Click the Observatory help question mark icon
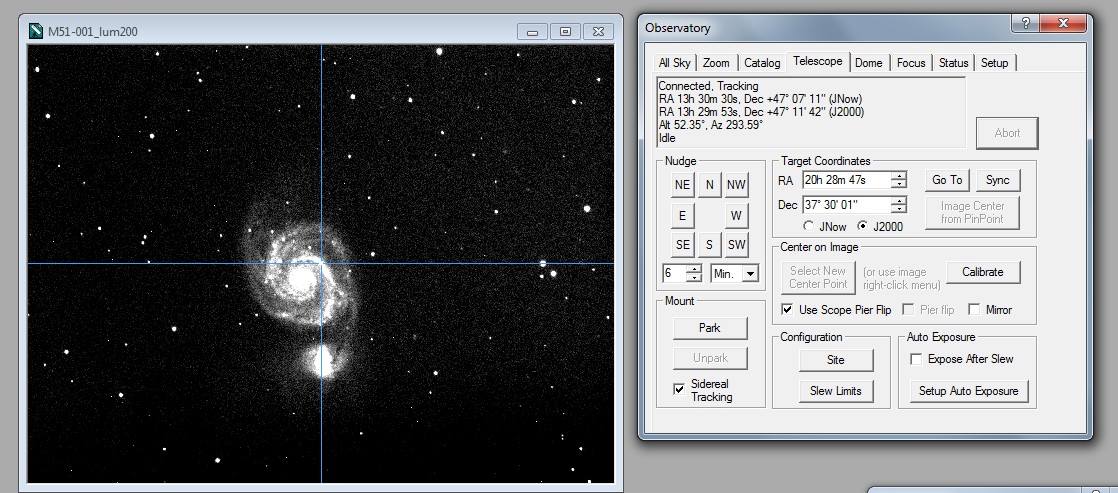Image resolution: width=1118 pixels, height=493 pixels. 1024,24
